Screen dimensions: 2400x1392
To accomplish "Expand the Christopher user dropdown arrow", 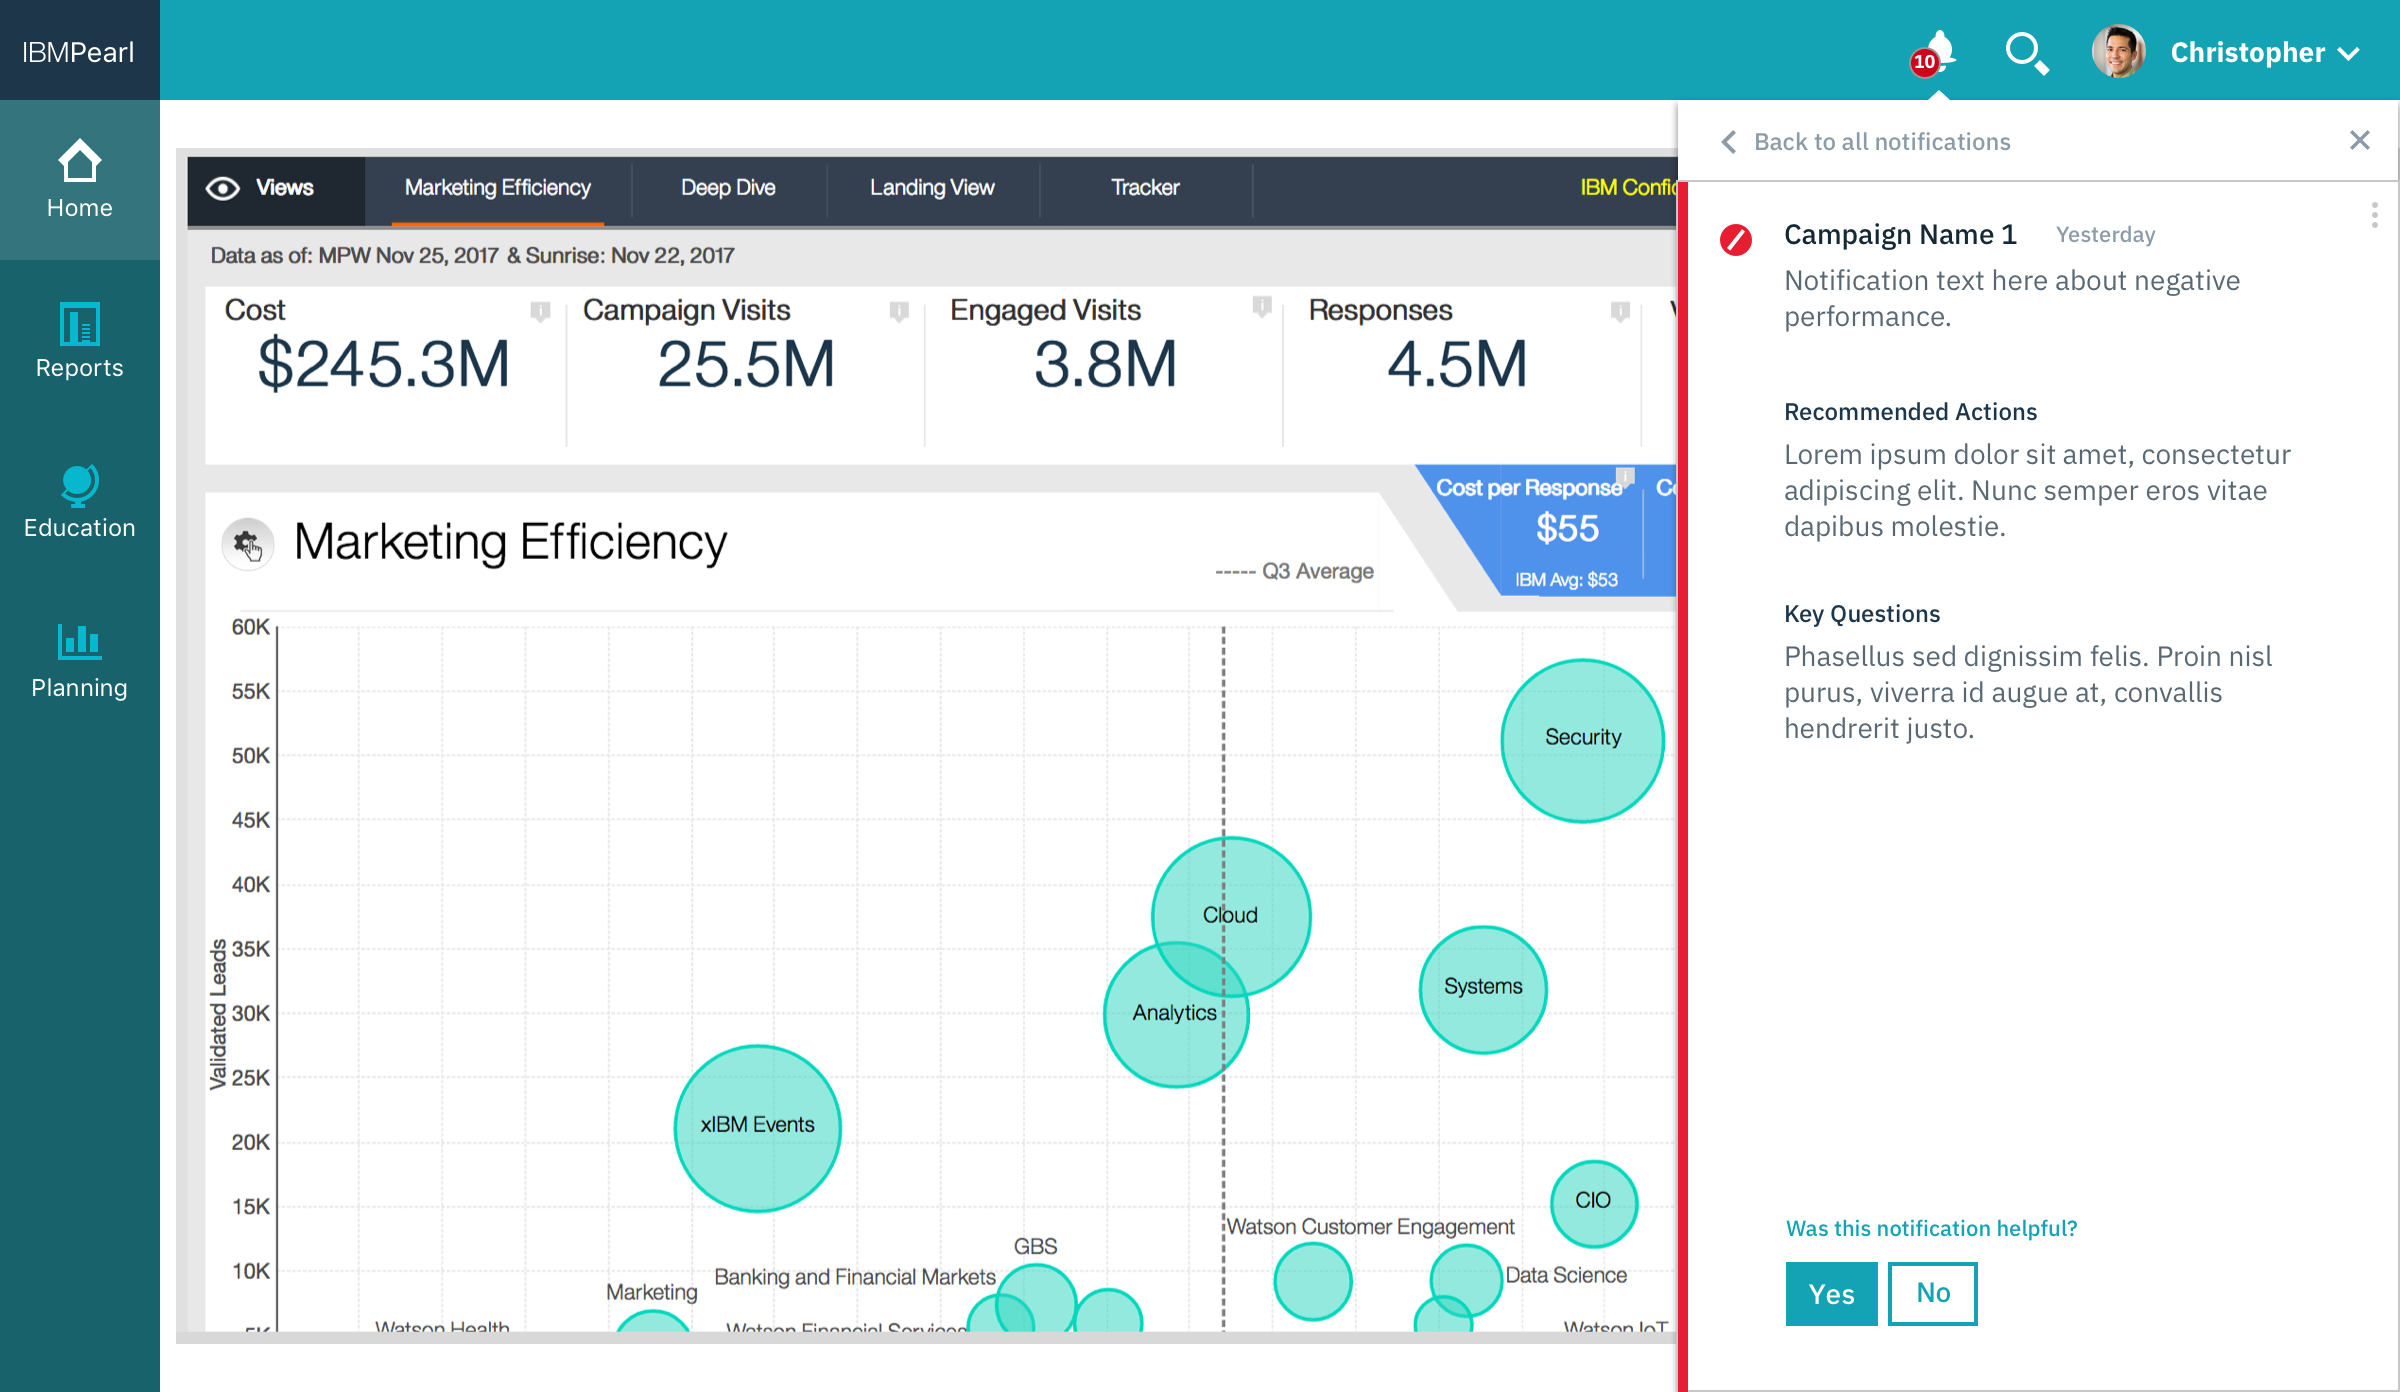I will 2350,54.
